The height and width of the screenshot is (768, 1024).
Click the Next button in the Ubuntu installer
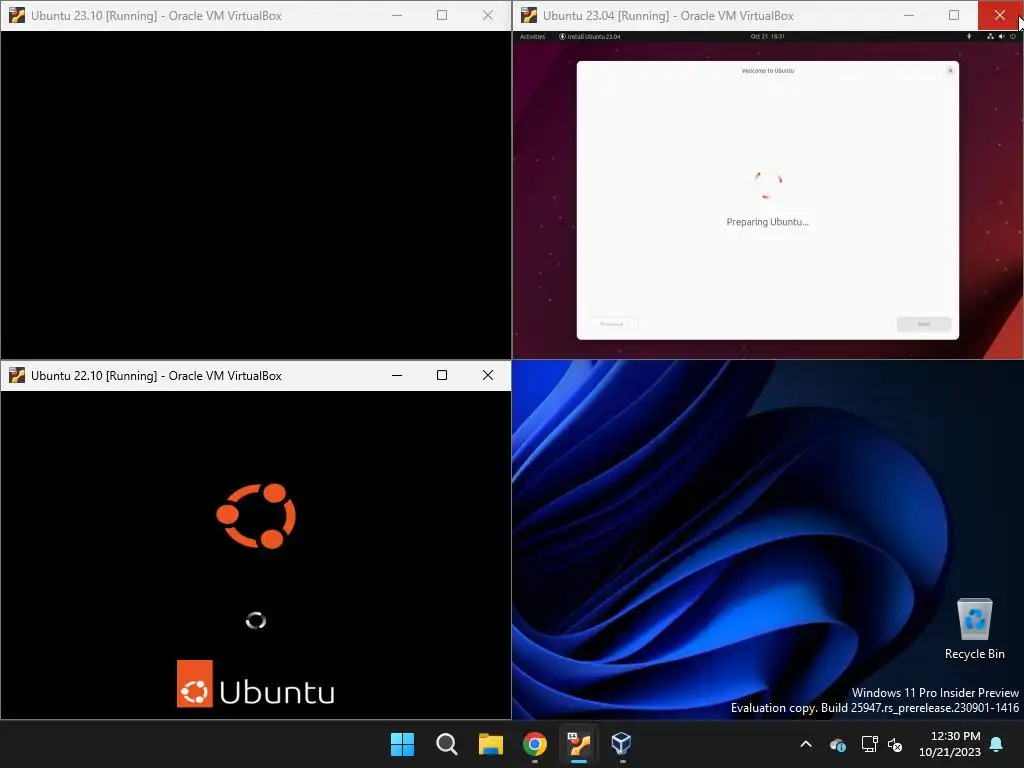click(924, 324)
